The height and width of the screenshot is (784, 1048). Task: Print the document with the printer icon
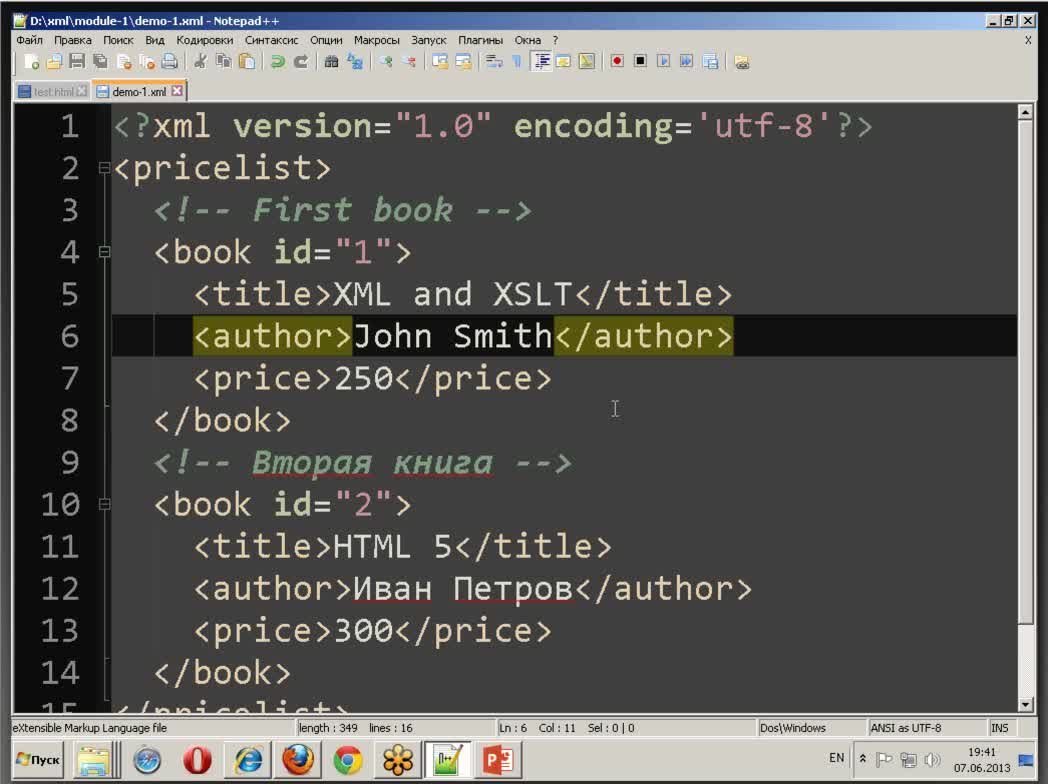[170, 62]
